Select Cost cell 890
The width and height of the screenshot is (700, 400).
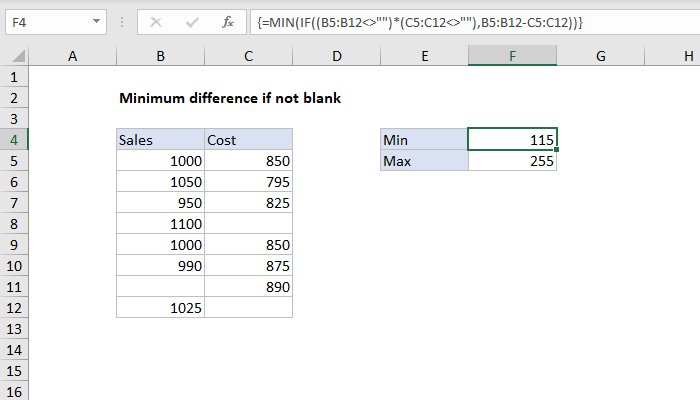pyautogui.click(x=248, y=287)
